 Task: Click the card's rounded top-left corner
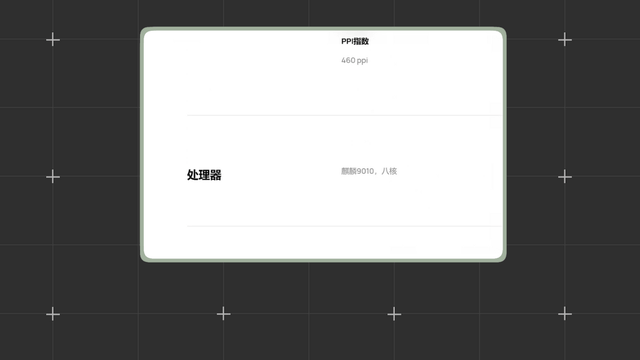coord(146,33)
